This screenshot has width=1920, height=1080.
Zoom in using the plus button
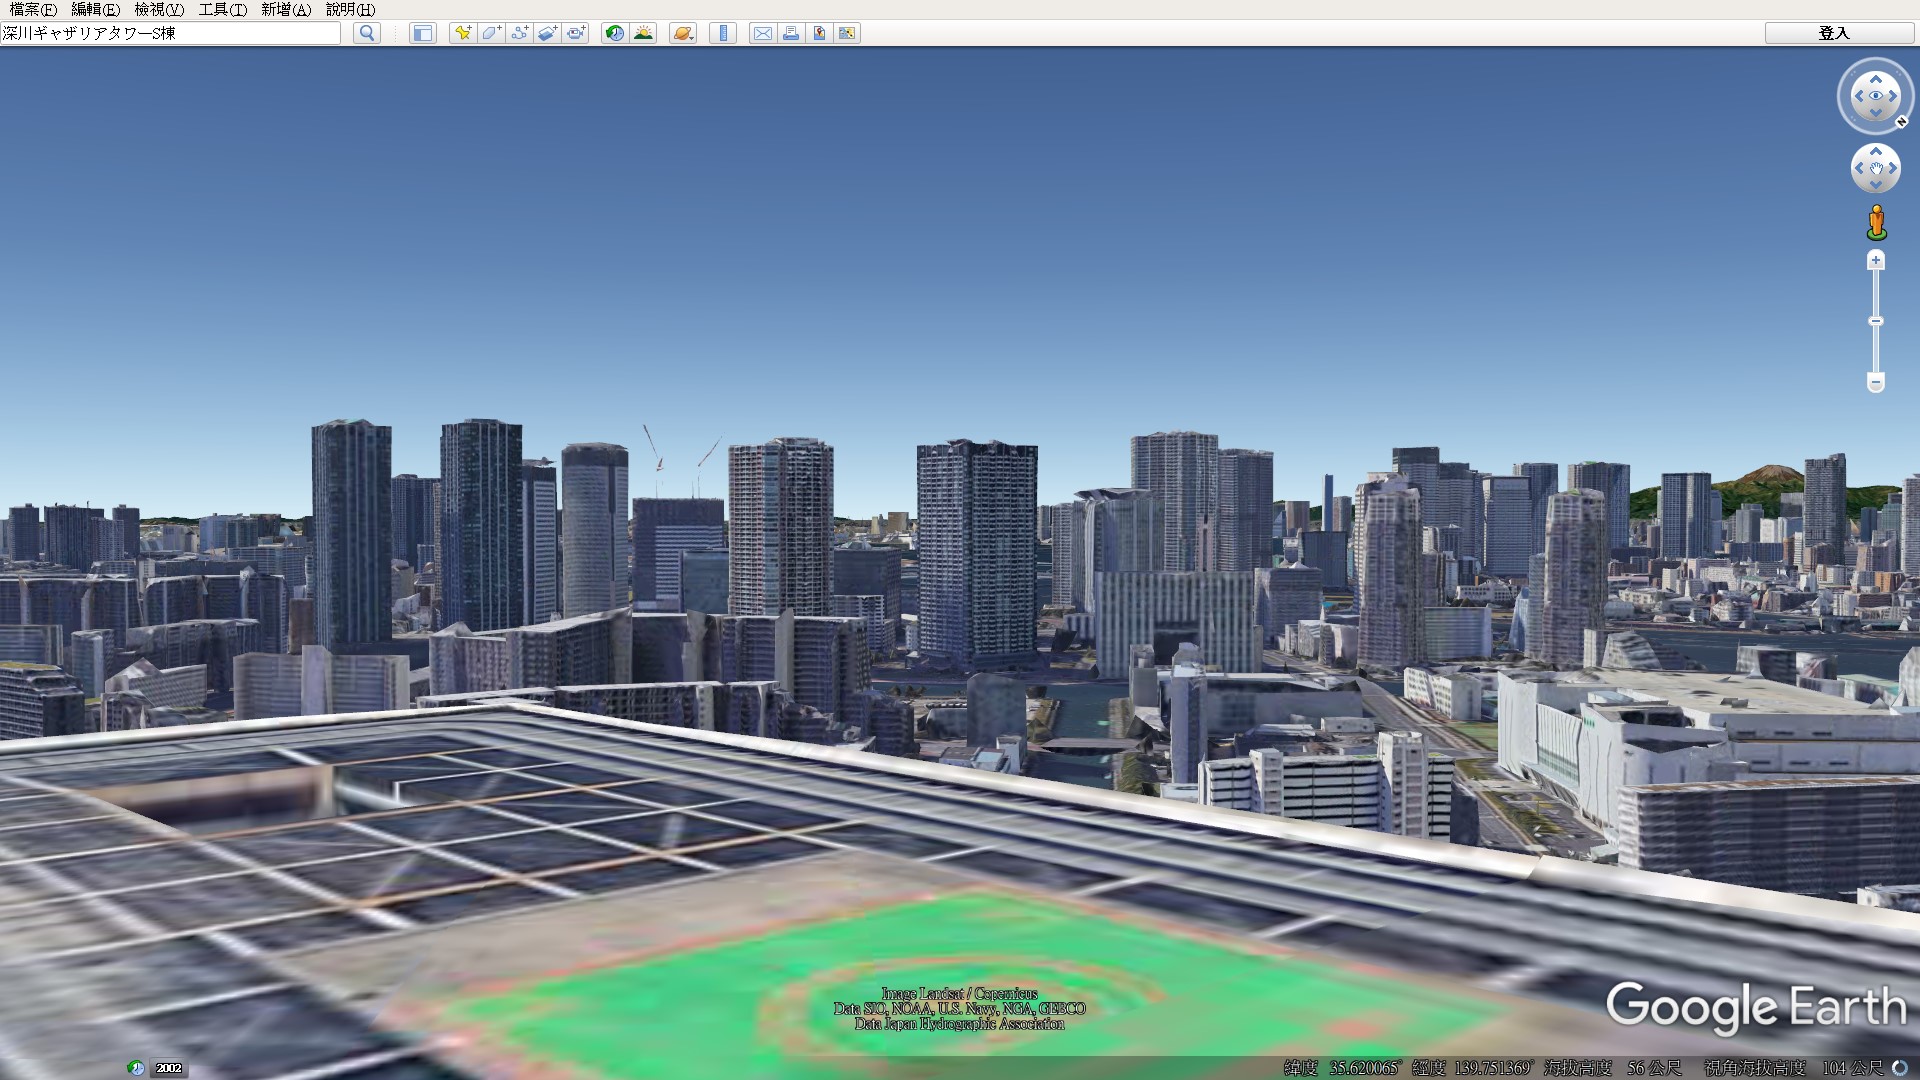point(1876,260)
